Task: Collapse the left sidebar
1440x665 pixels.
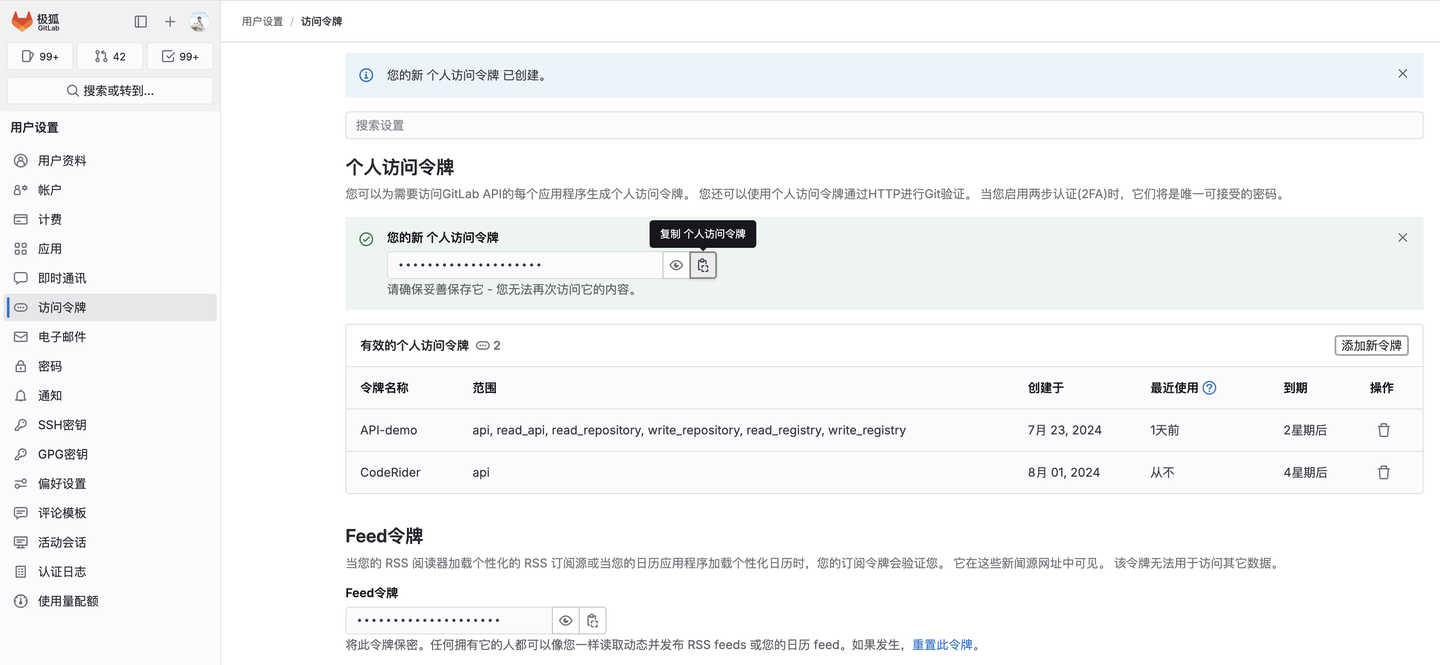Action: [x=140, y=20]
